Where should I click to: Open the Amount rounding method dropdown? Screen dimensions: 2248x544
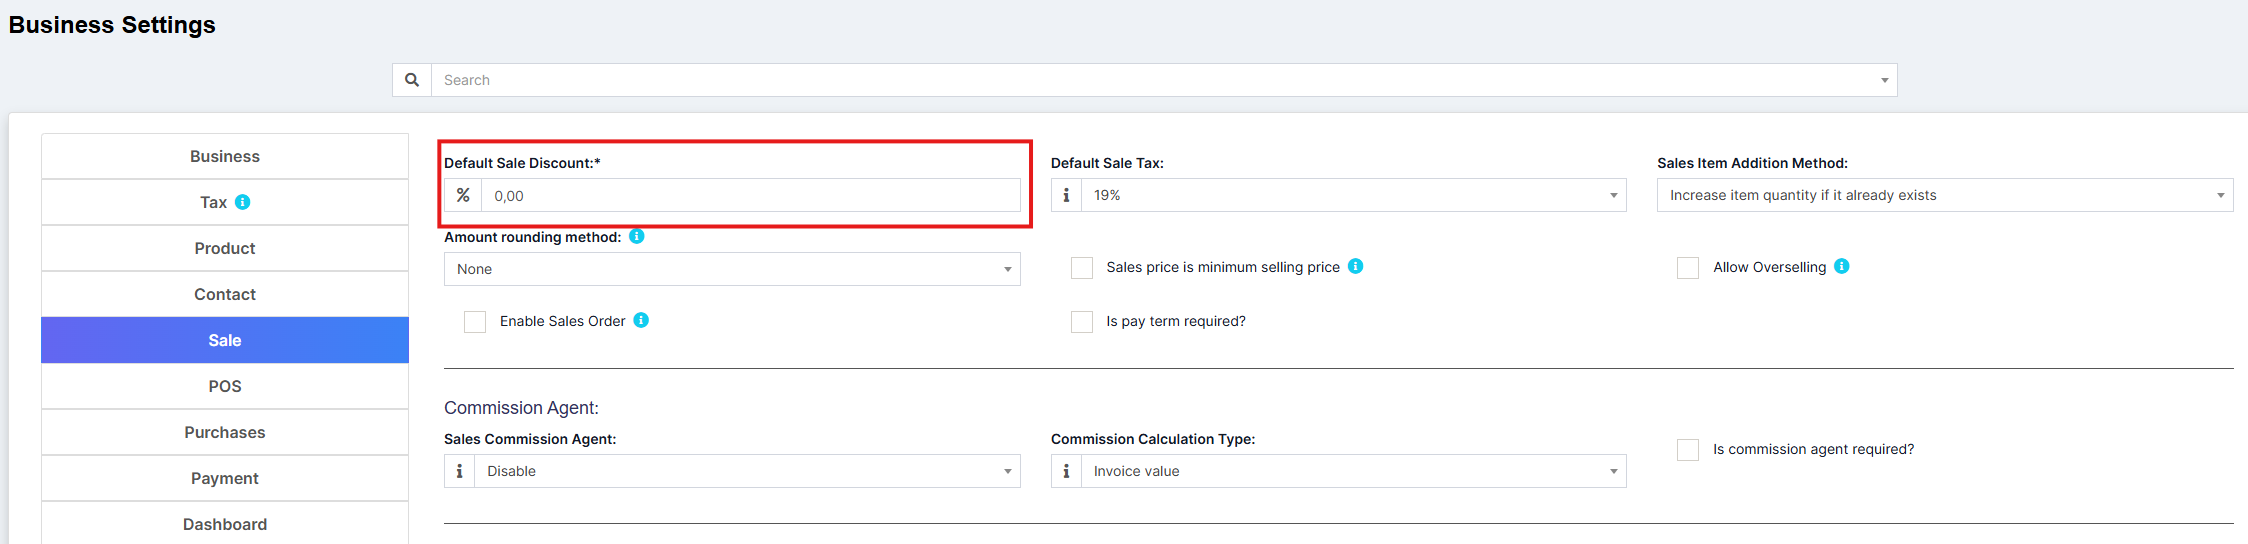click(x=732, y=270)
